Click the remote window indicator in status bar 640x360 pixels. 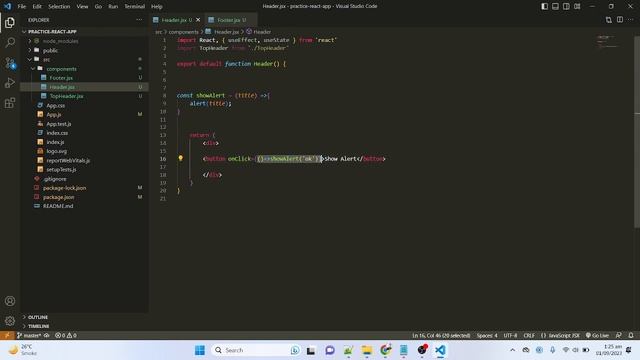click(7, 335)
